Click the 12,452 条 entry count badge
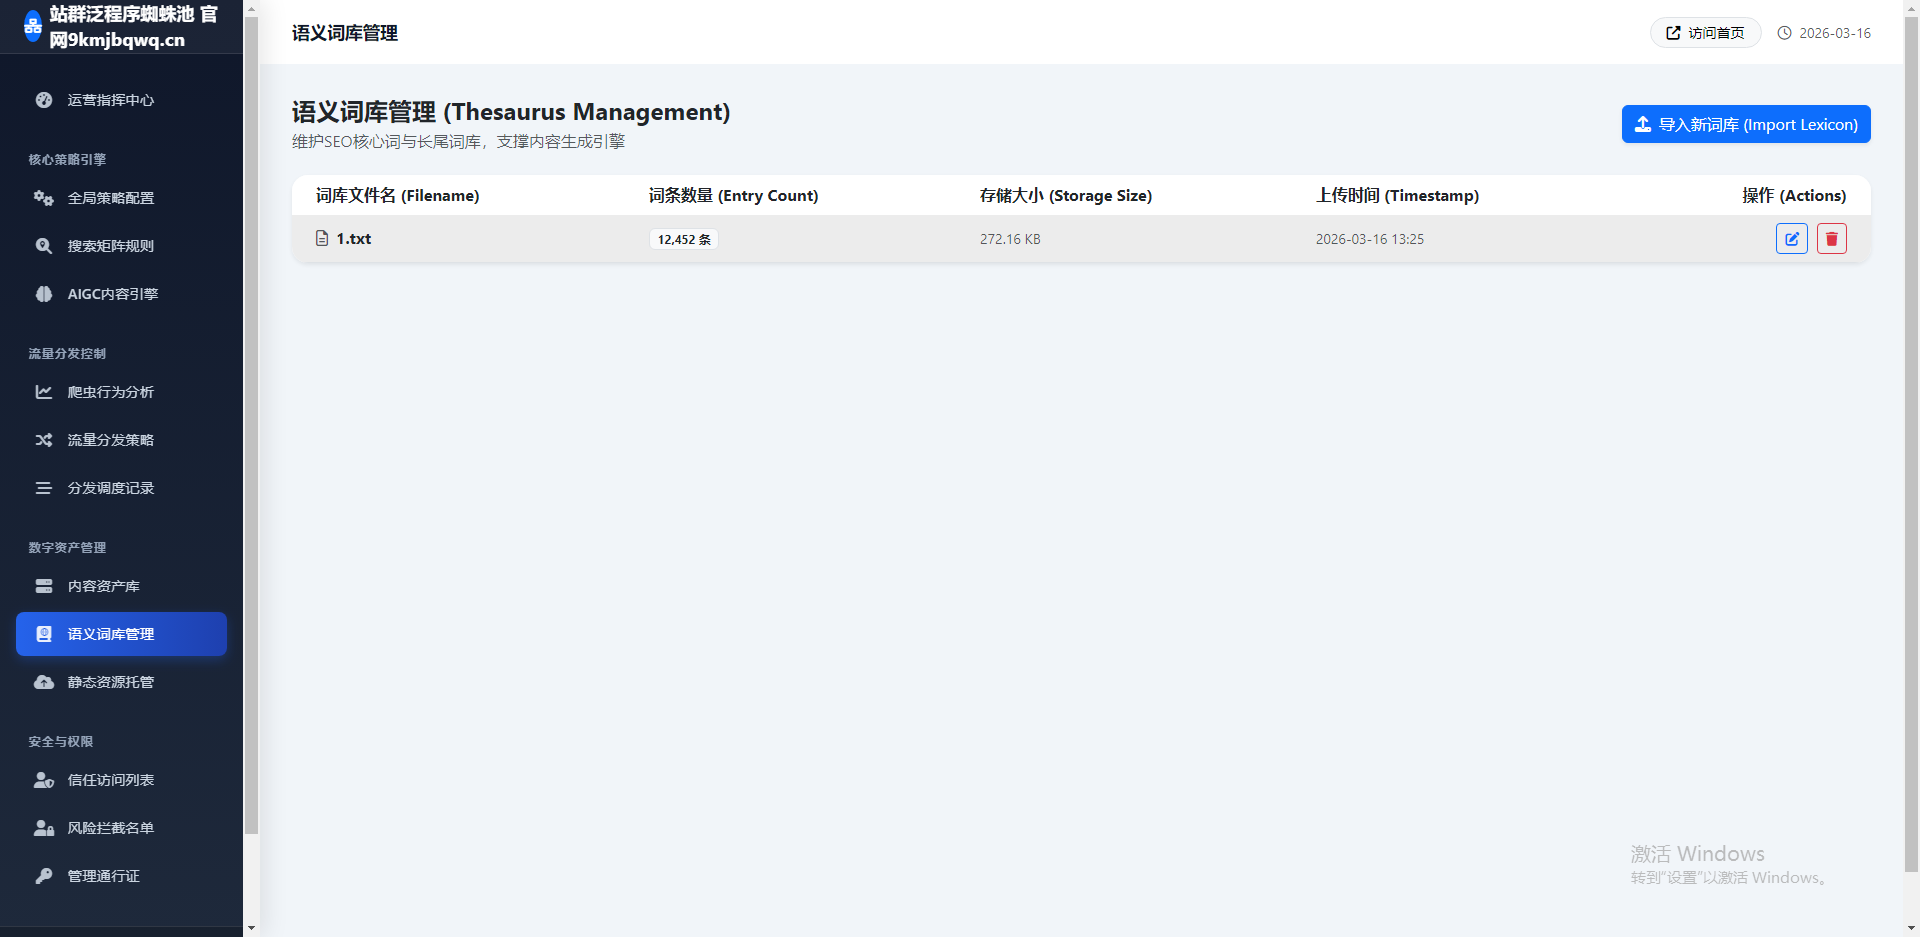The image size is (1920, 937). (x=684, y=239)
